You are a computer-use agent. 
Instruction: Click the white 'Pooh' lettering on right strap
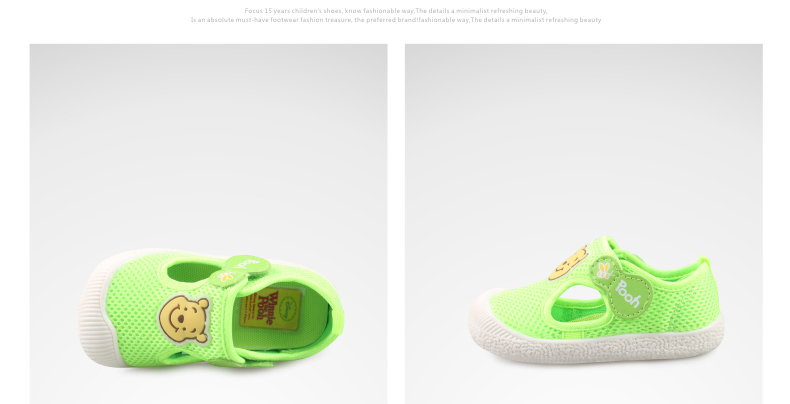(628, 295)
